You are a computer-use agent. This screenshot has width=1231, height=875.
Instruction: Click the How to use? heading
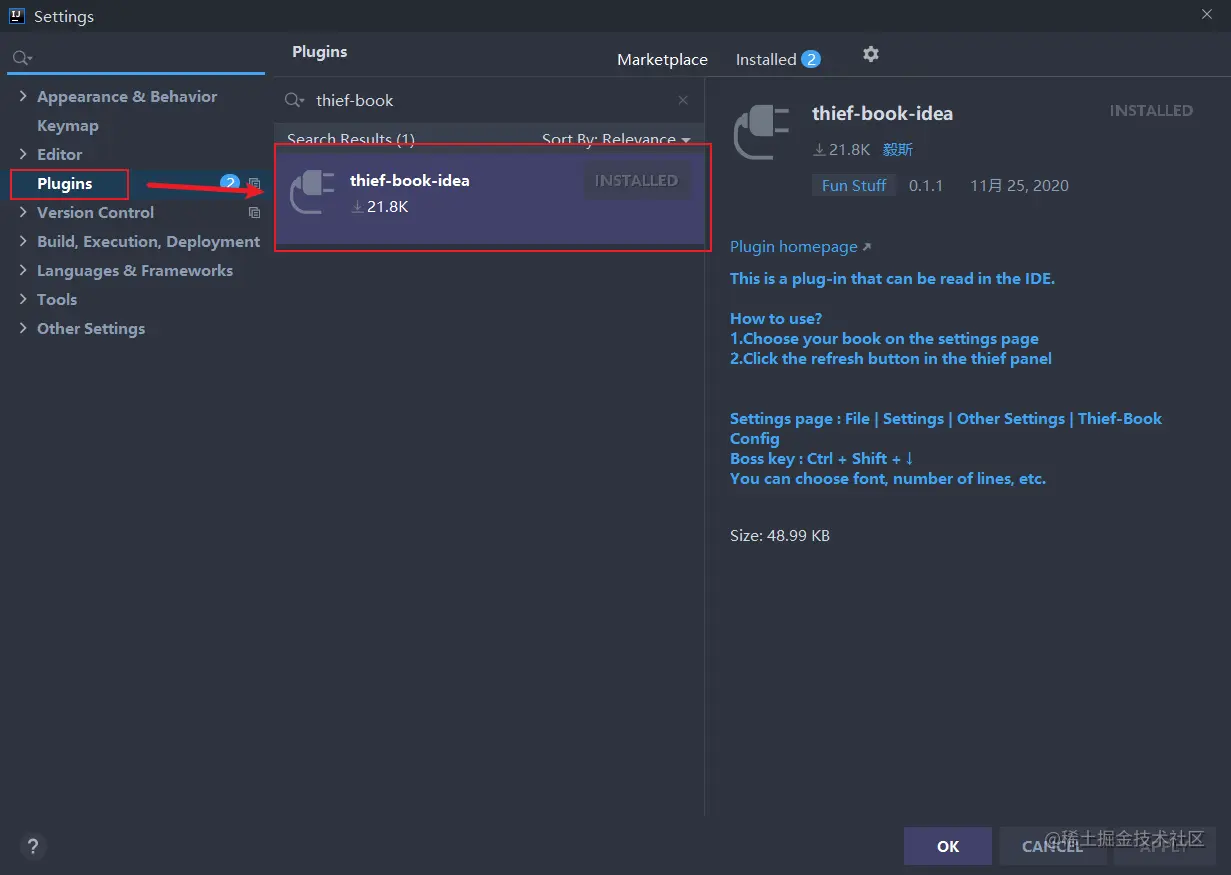click(776, 319)
